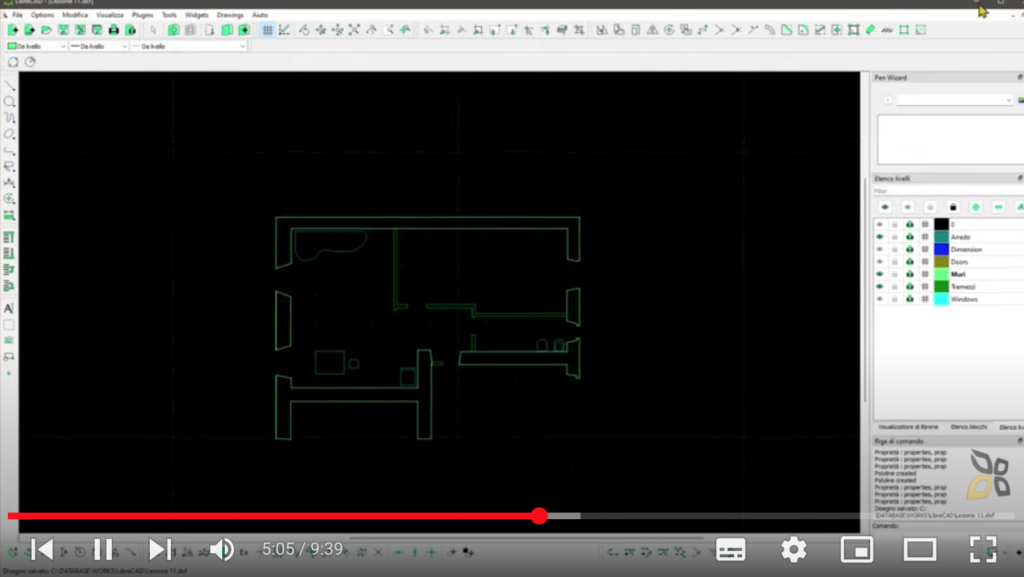Click the Windows layer cyan swatch
This screenshot has width=1024, height=577.
point(941,299)
